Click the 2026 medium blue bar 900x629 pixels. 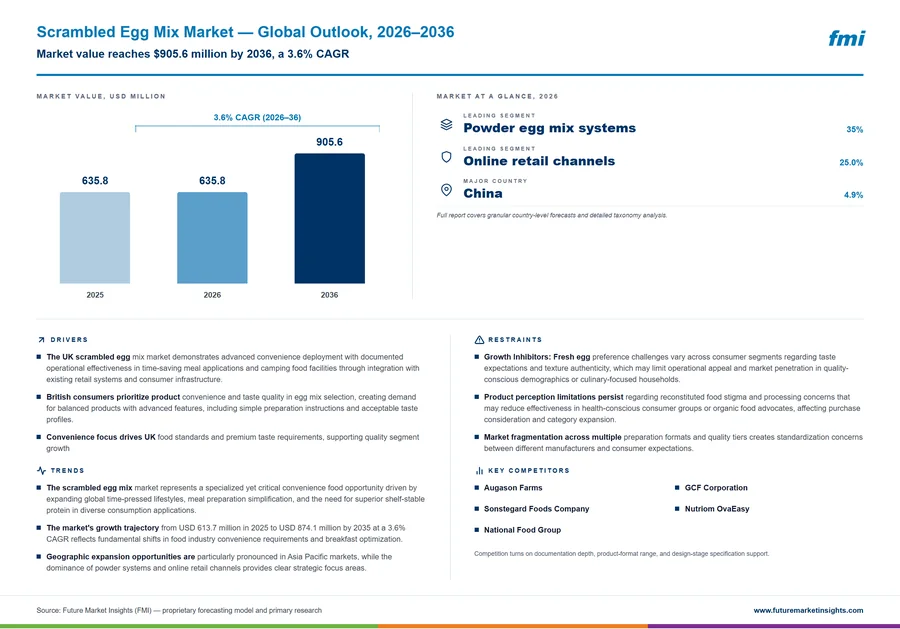[x=212, y=238]
